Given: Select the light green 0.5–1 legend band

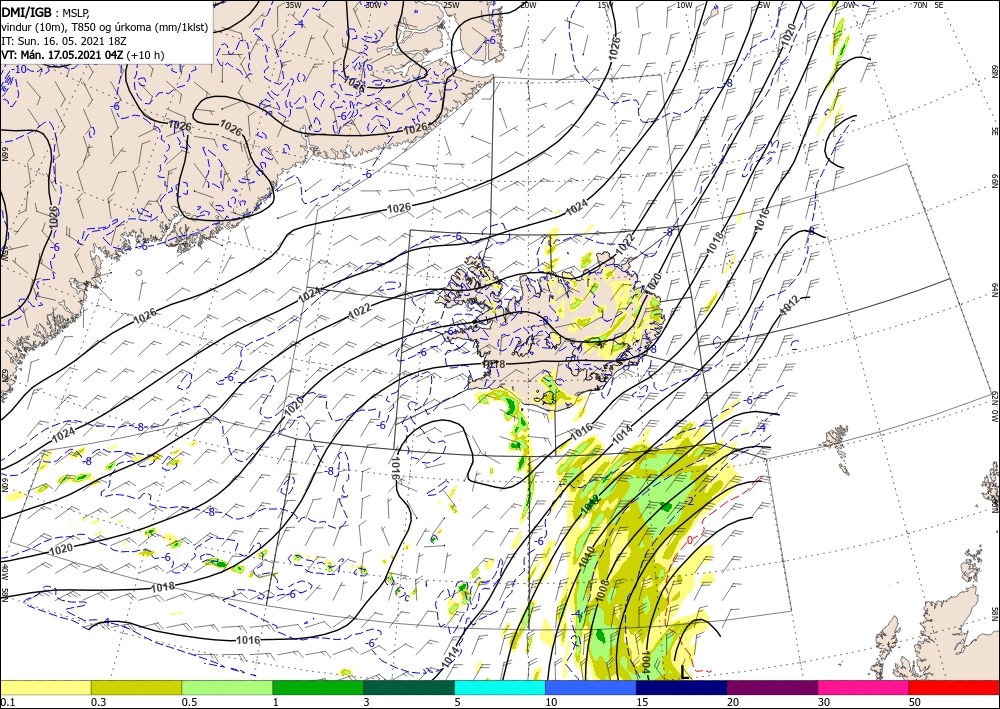Looking at the screenshot, I should 227,687.
